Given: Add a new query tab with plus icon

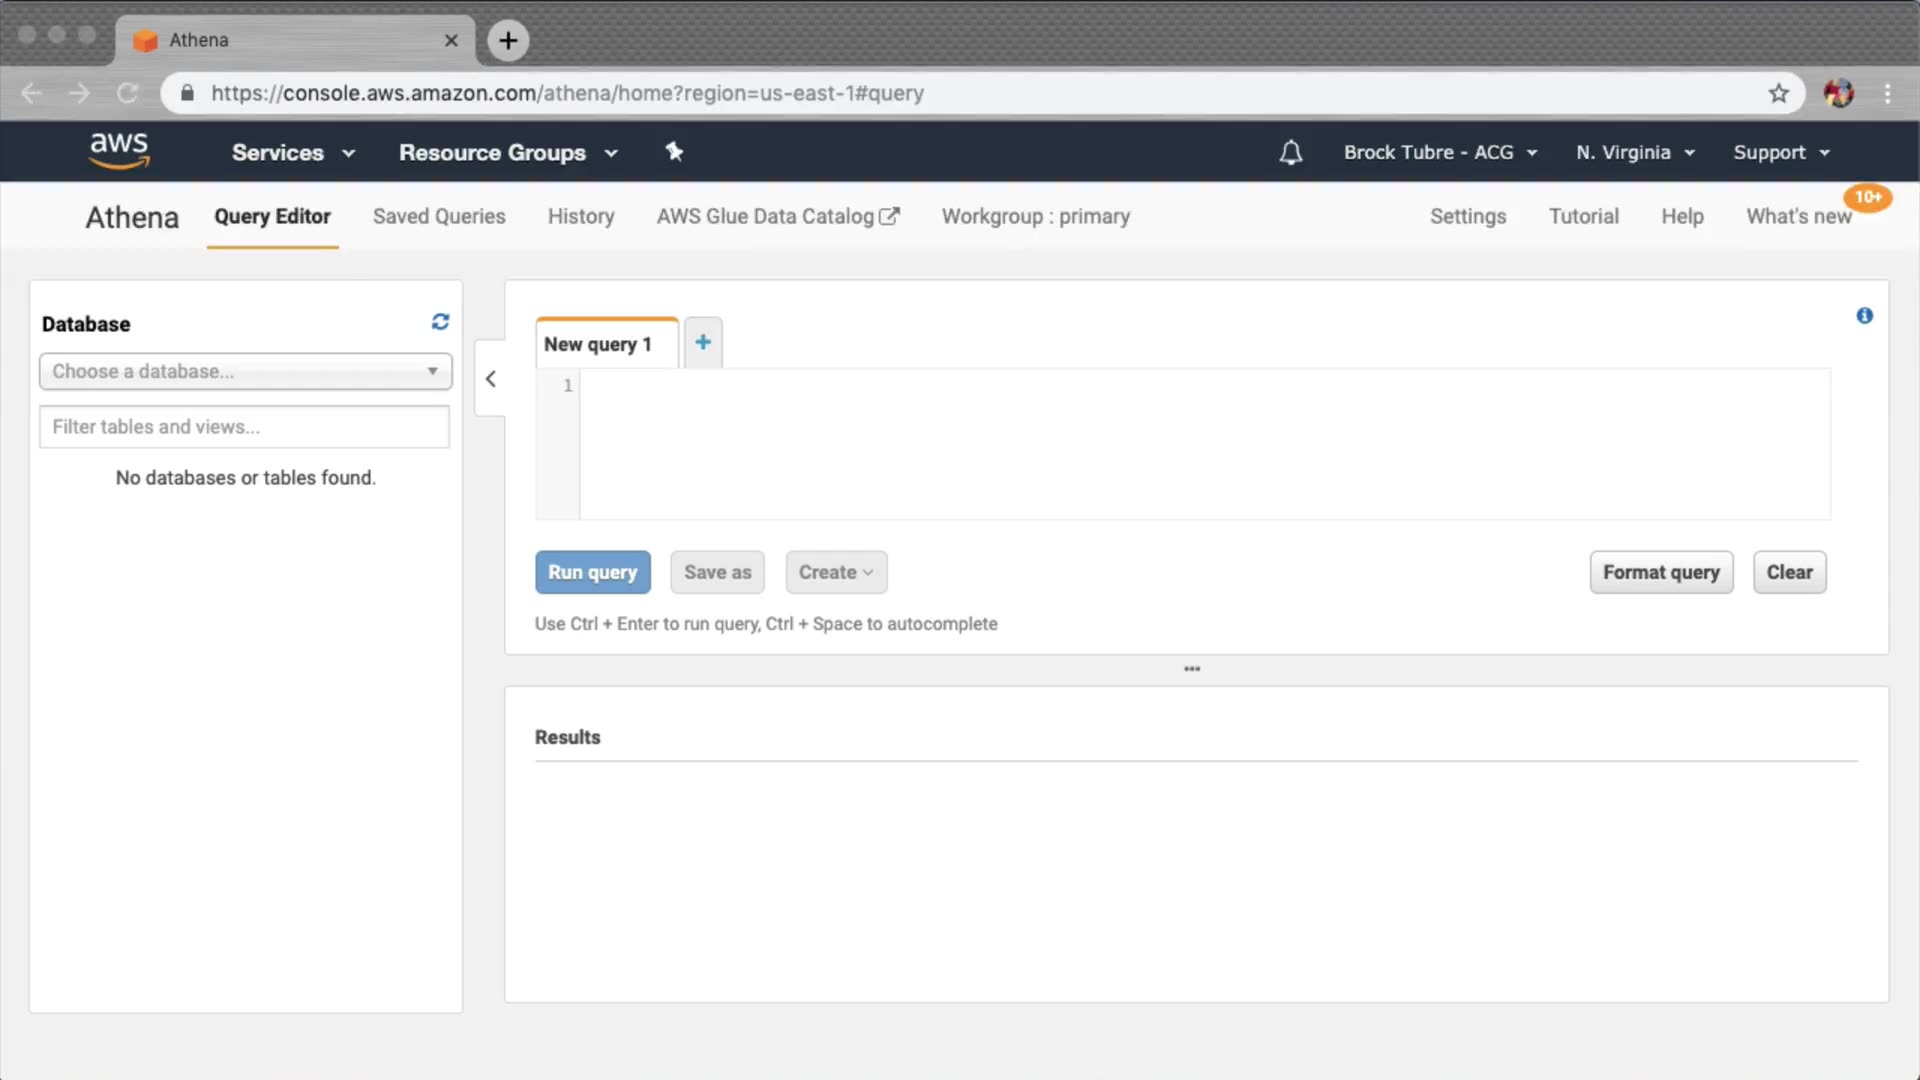Looking at the screenshot, I should [x=703, y=342].
